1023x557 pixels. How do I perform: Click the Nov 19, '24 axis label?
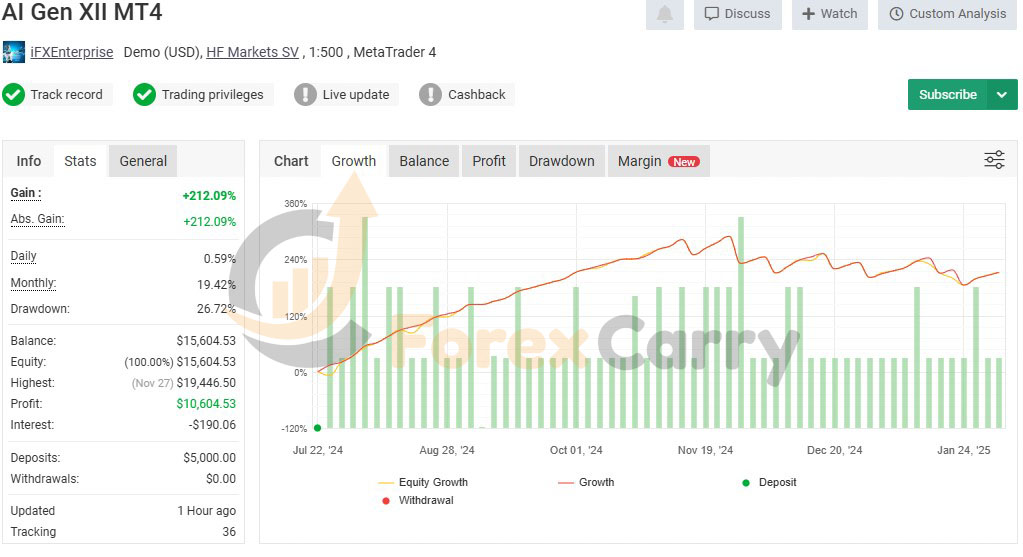tap(705, 450)
